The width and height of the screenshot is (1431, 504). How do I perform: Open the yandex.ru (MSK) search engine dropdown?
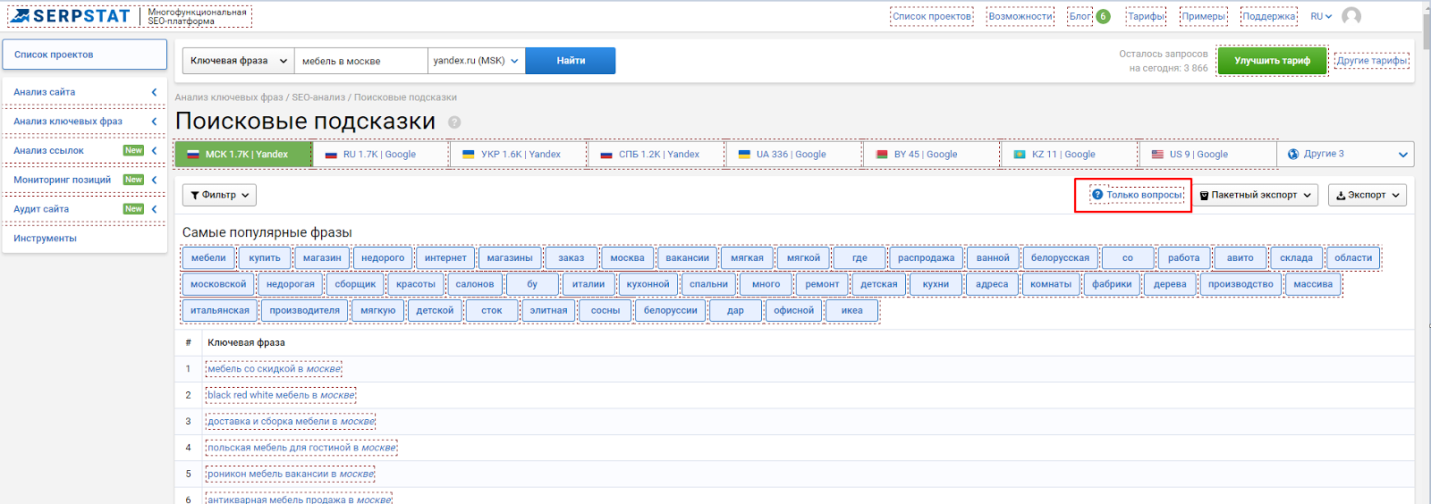477,60
